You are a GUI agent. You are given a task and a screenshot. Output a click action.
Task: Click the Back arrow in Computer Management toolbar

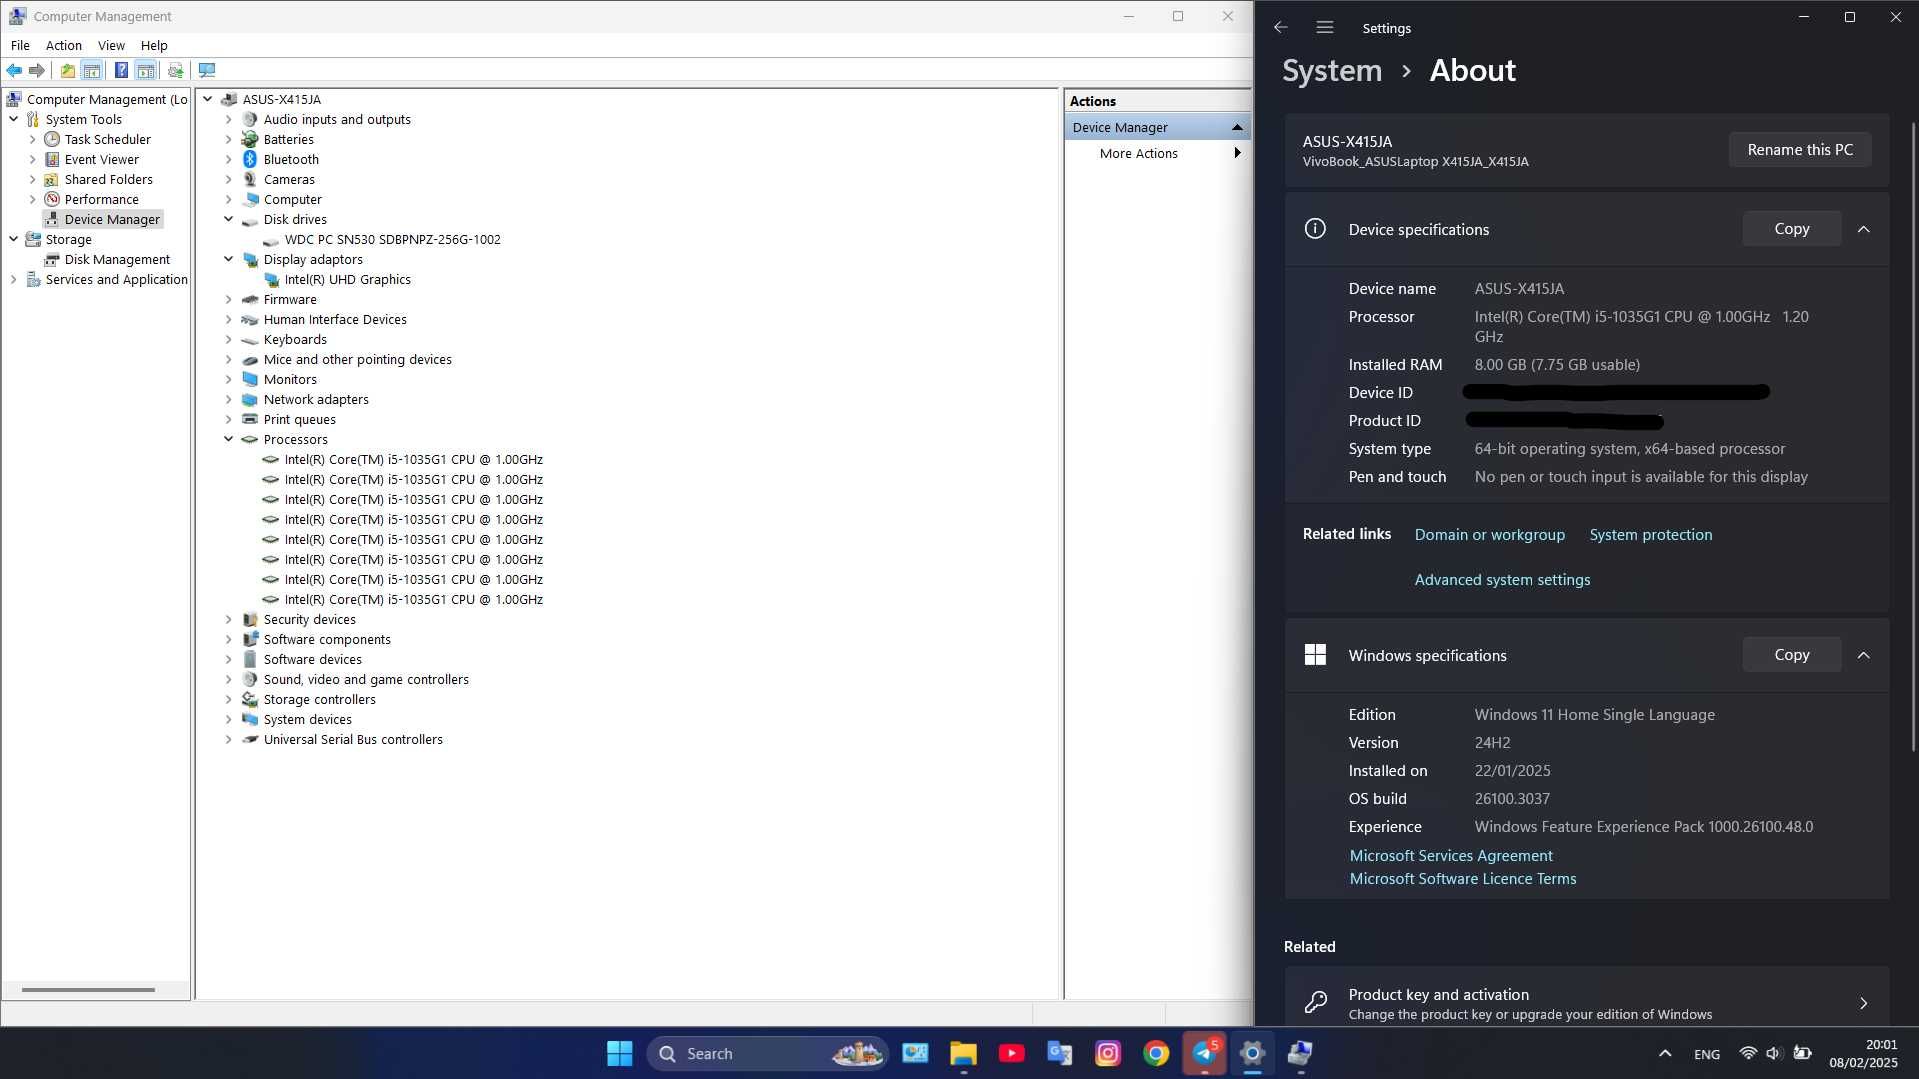[14, 70]
